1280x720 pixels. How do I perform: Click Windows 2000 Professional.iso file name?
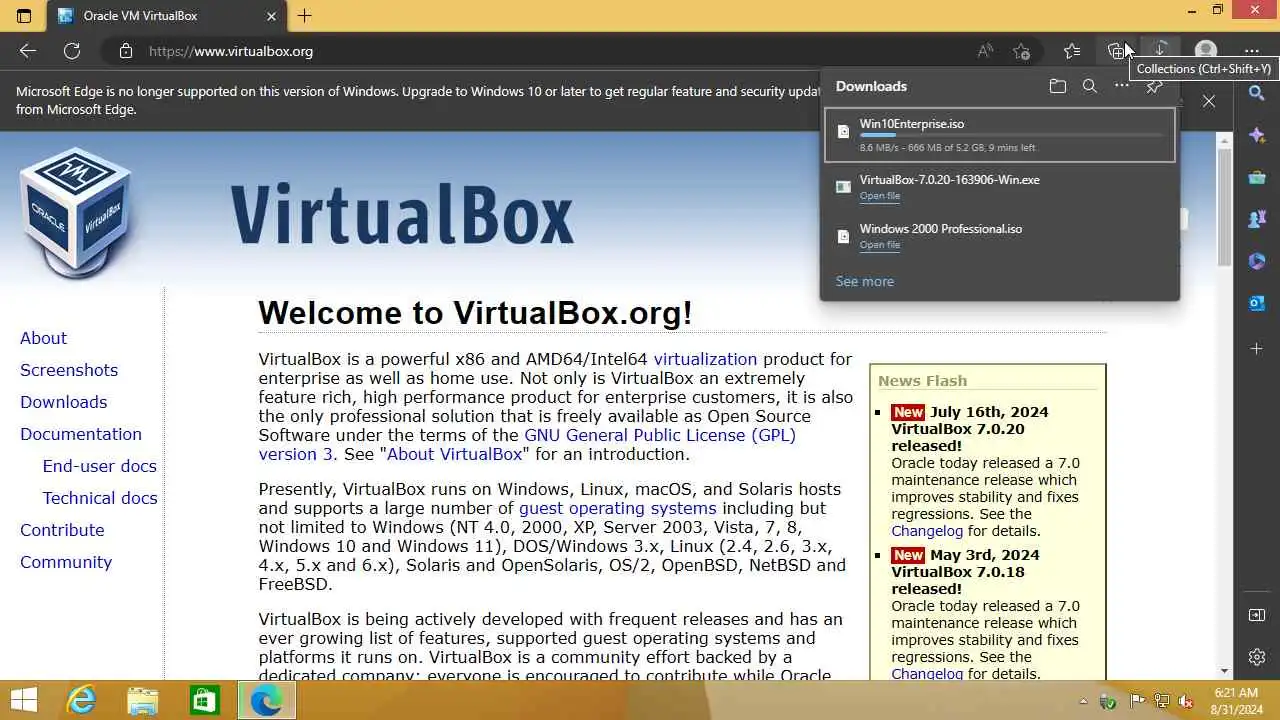coord(941,229)
